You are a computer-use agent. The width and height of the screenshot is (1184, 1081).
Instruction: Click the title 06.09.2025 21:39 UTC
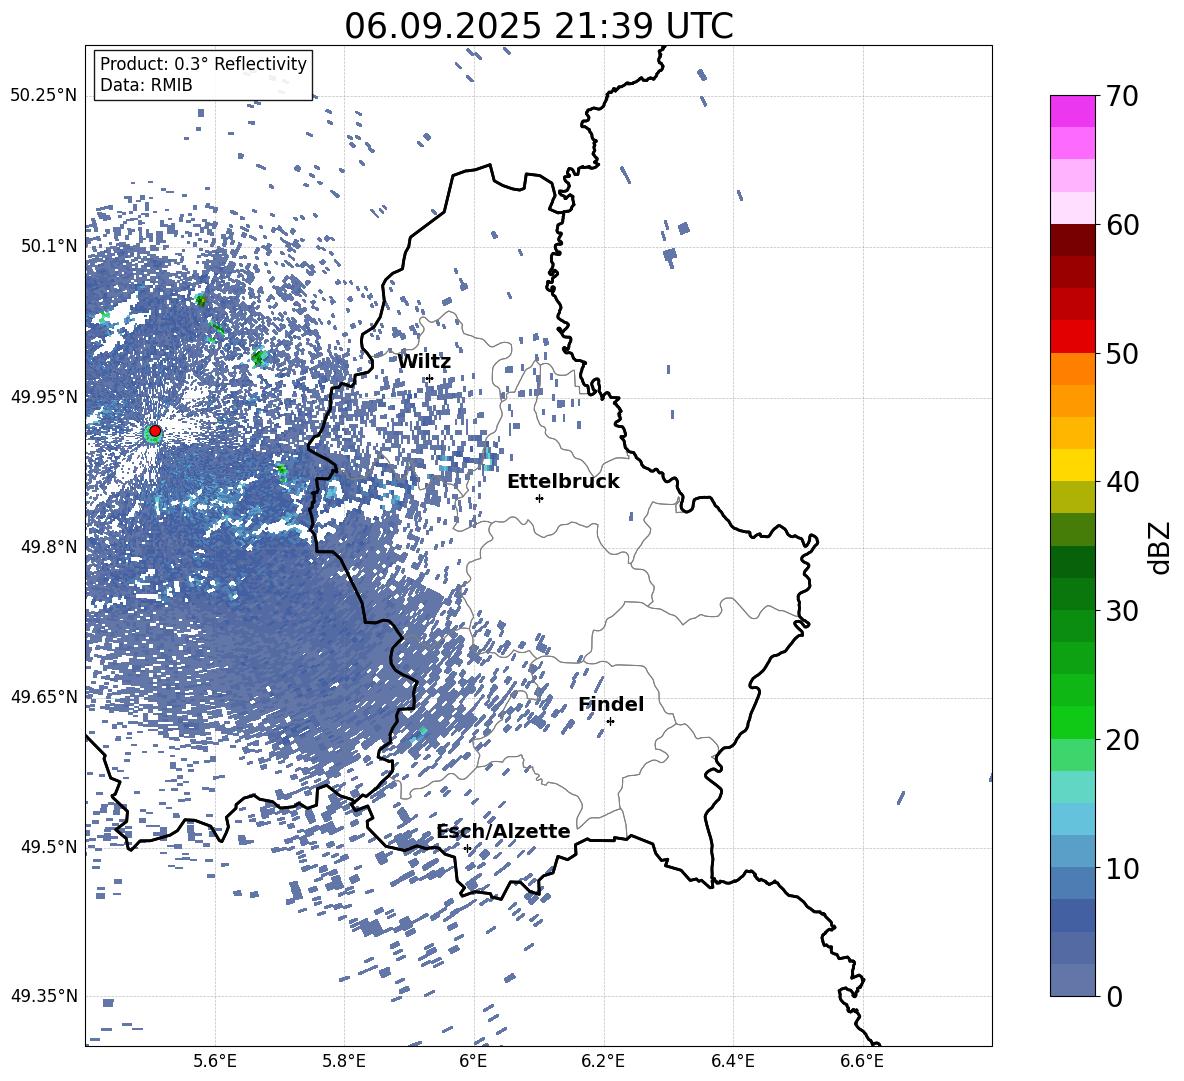click(538, 27)
